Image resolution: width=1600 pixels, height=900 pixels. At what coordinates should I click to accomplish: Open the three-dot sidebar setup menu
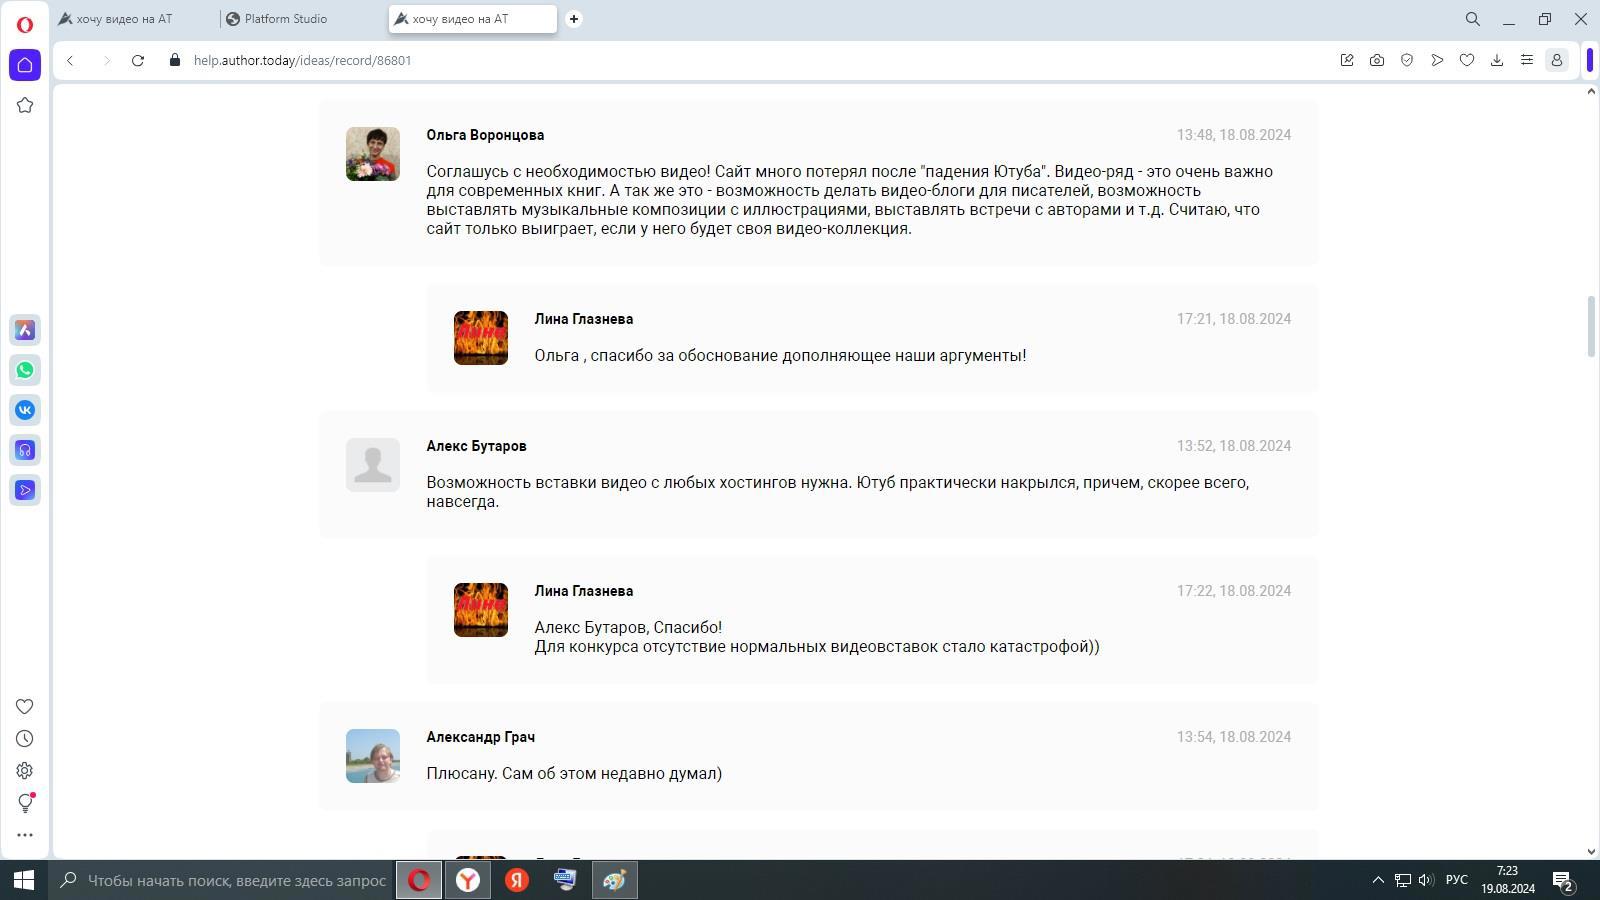(x=25, y=835)
